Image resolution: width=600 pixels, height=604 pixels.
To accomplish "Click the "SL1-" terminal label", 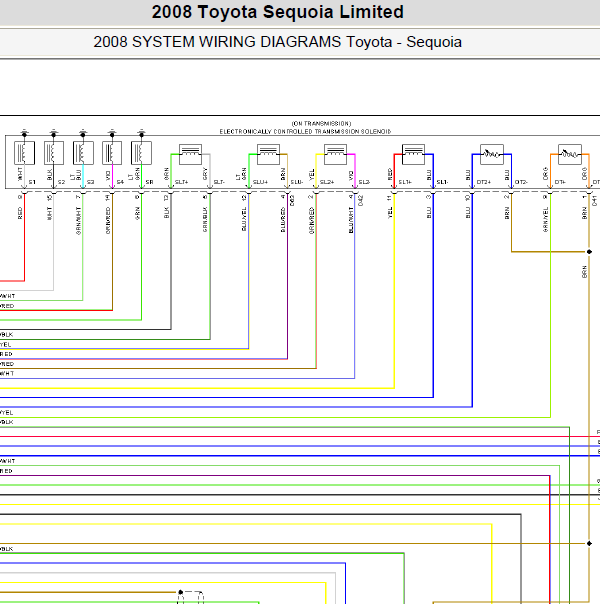I will coord(442,182).
